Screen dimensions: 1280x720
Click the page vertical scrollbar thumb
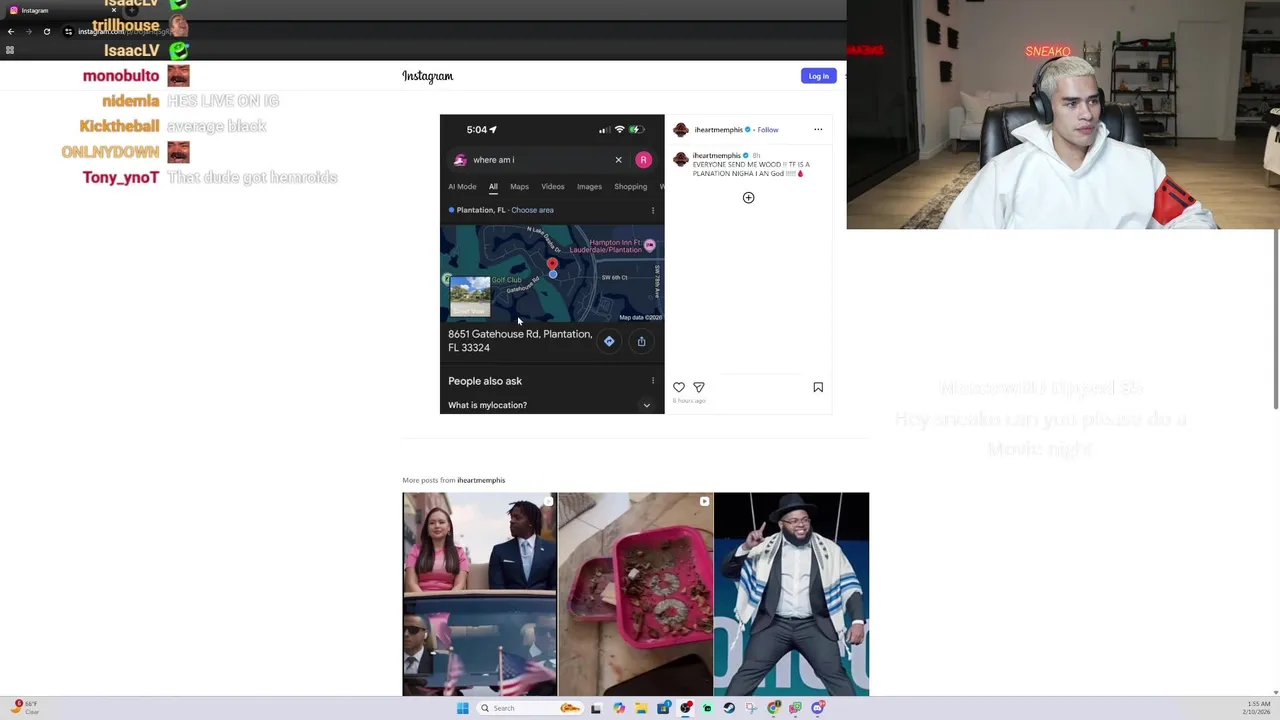1275,318
